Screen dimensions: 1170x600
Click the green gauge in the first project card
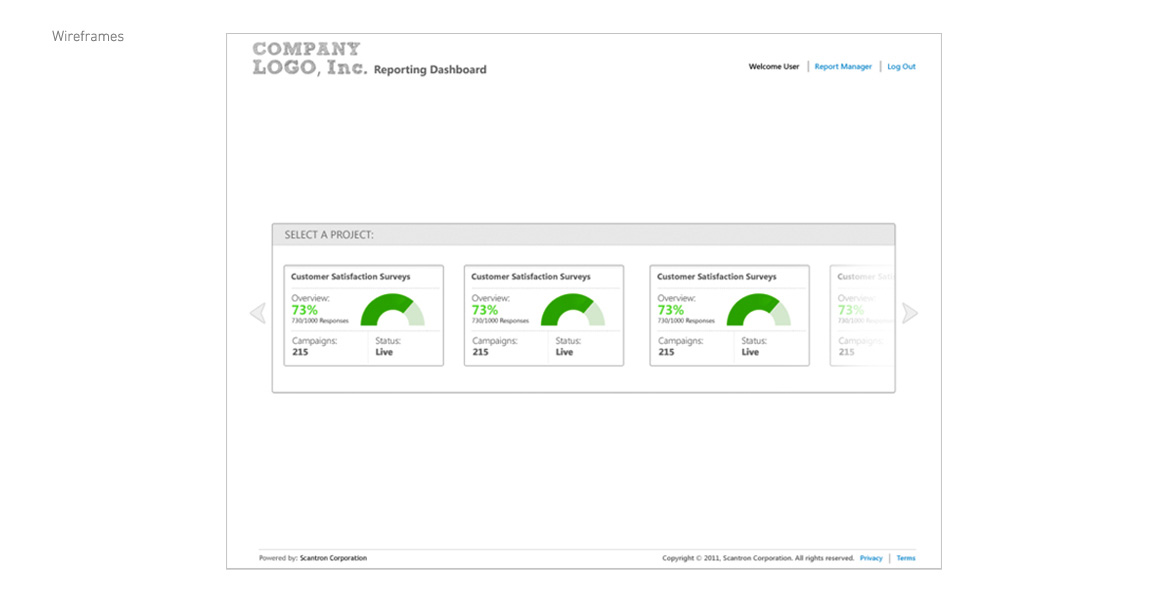(x=392, y=310)
